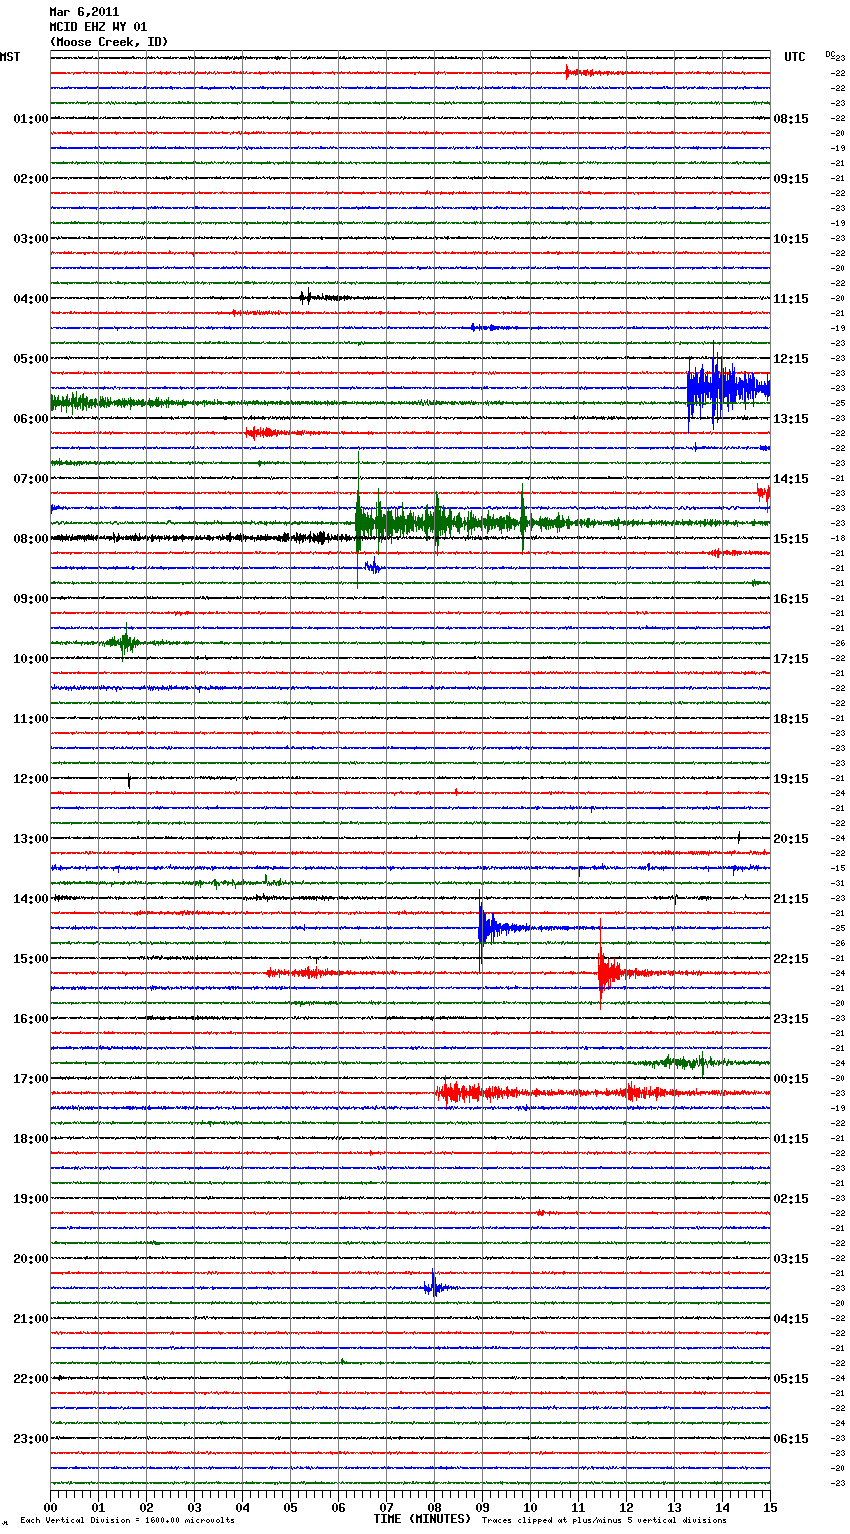
Task: Click the Traces clipped footnote text
Action: (604, 1520)
